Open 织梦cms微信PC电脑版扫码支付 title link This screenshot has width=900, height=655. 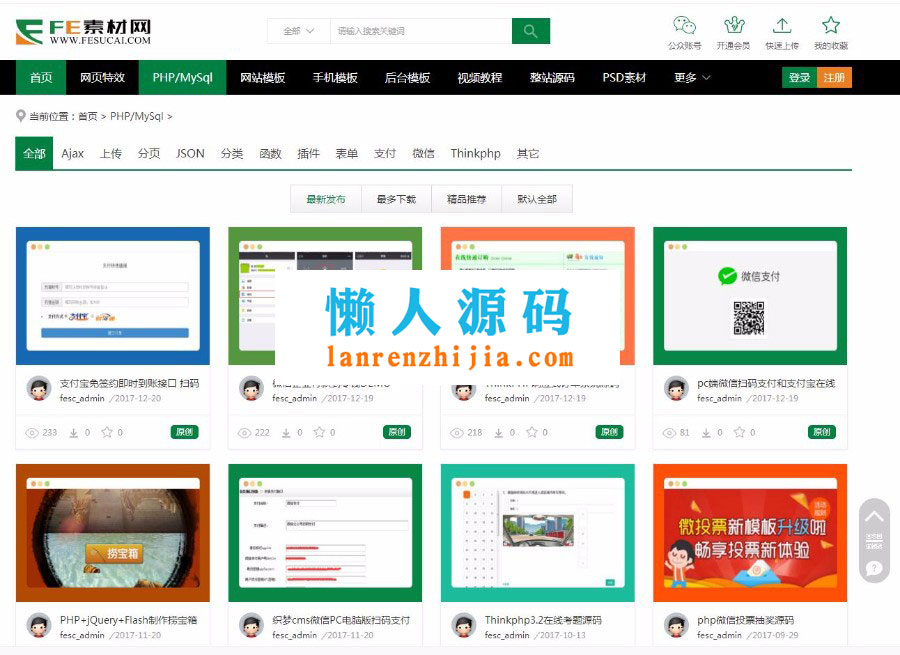click(341, 620)
